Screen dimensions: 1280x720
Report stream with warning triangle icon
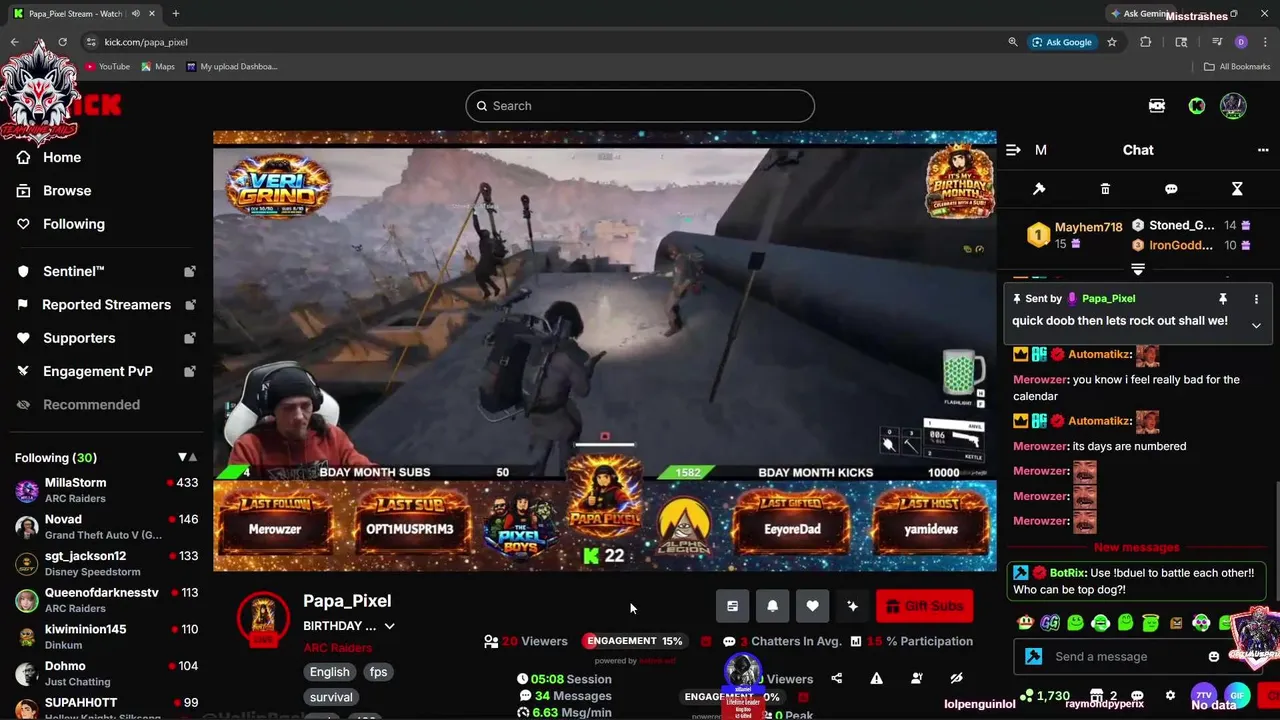pos(876,678)
